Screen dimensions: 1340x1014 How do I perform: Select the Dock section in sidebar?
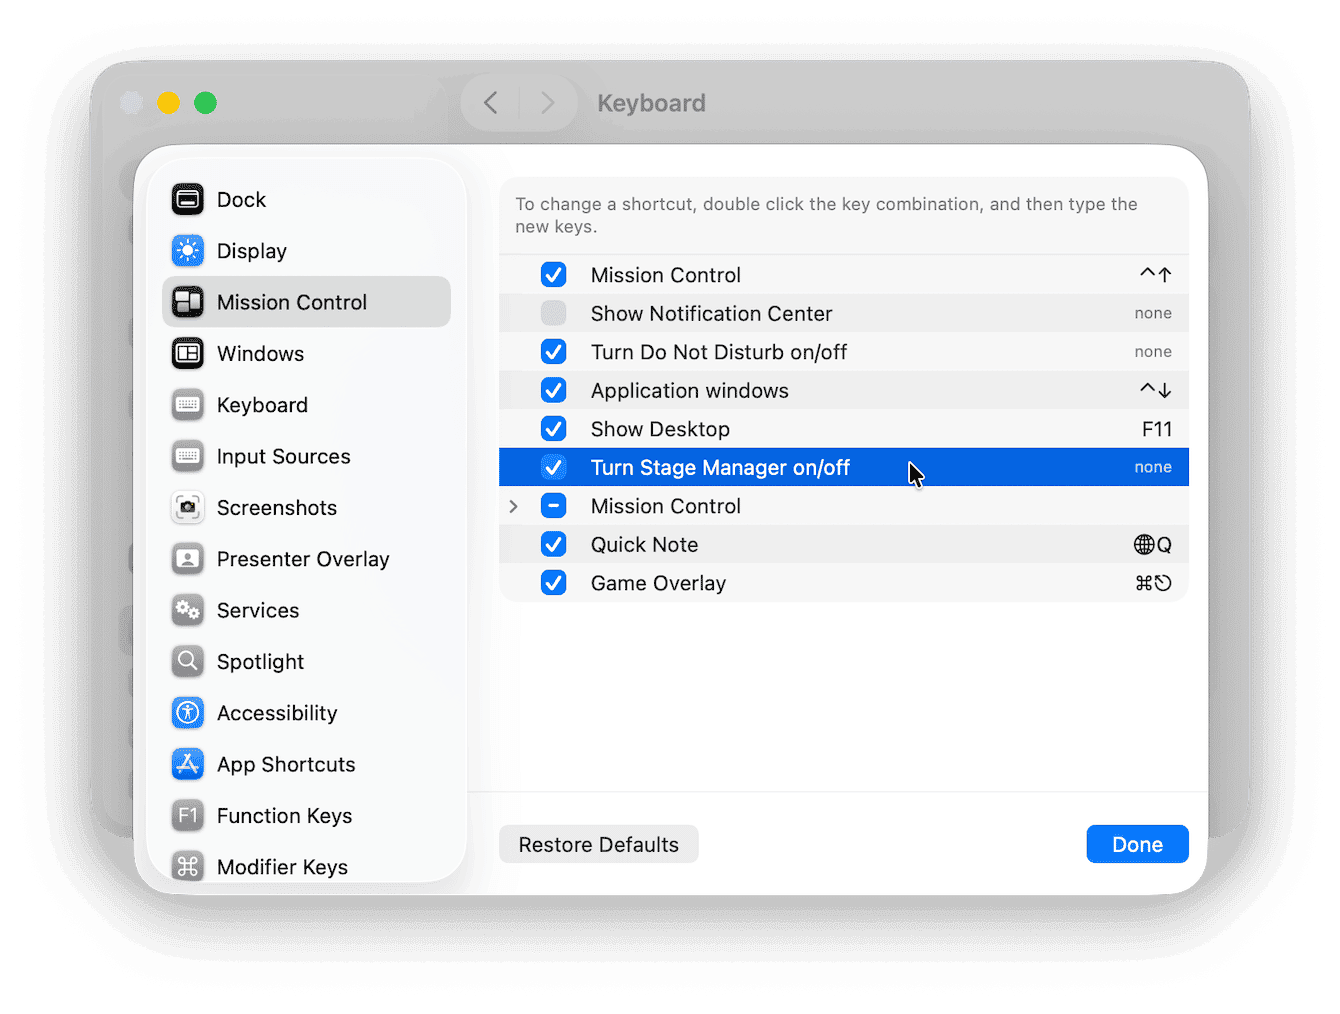pos(241,199)
